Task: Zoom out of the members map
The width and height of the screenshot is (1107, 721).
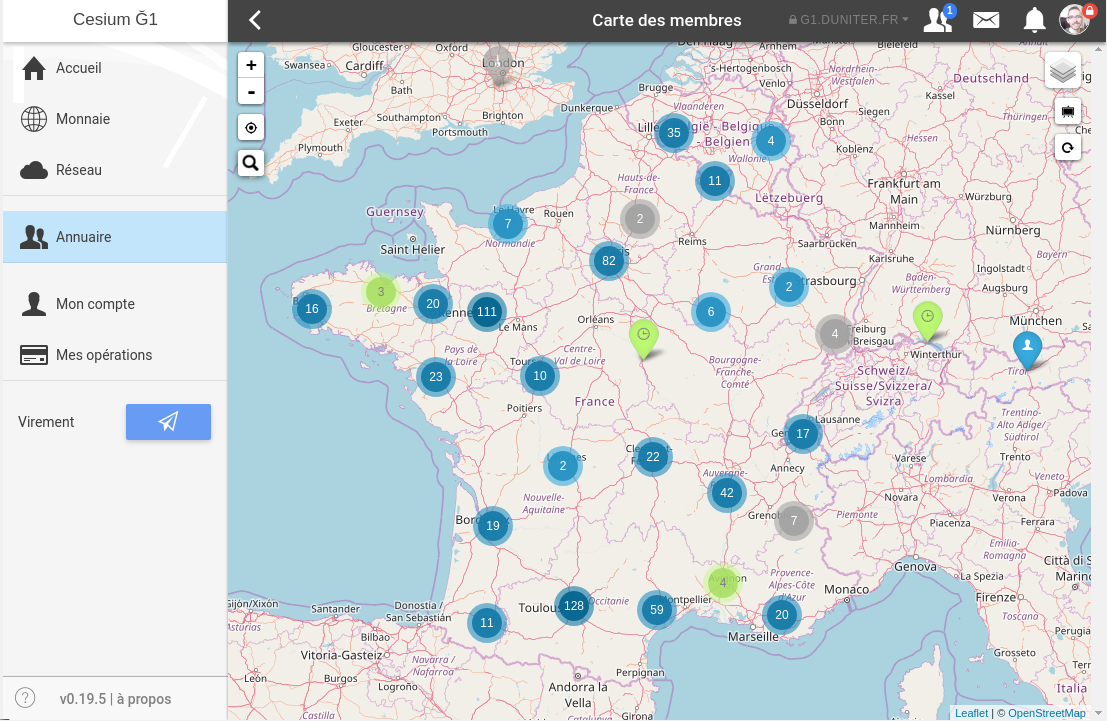Action: click(251, 92)
